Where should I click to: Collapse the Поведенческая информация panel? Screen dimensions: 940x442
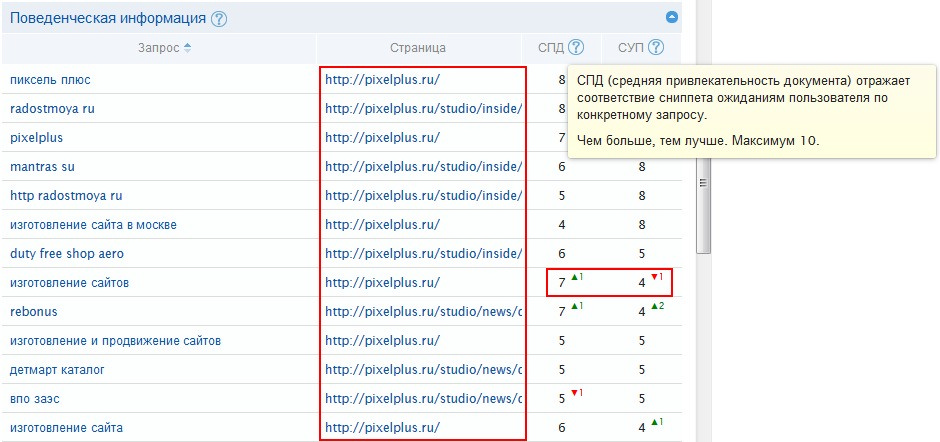672,17
